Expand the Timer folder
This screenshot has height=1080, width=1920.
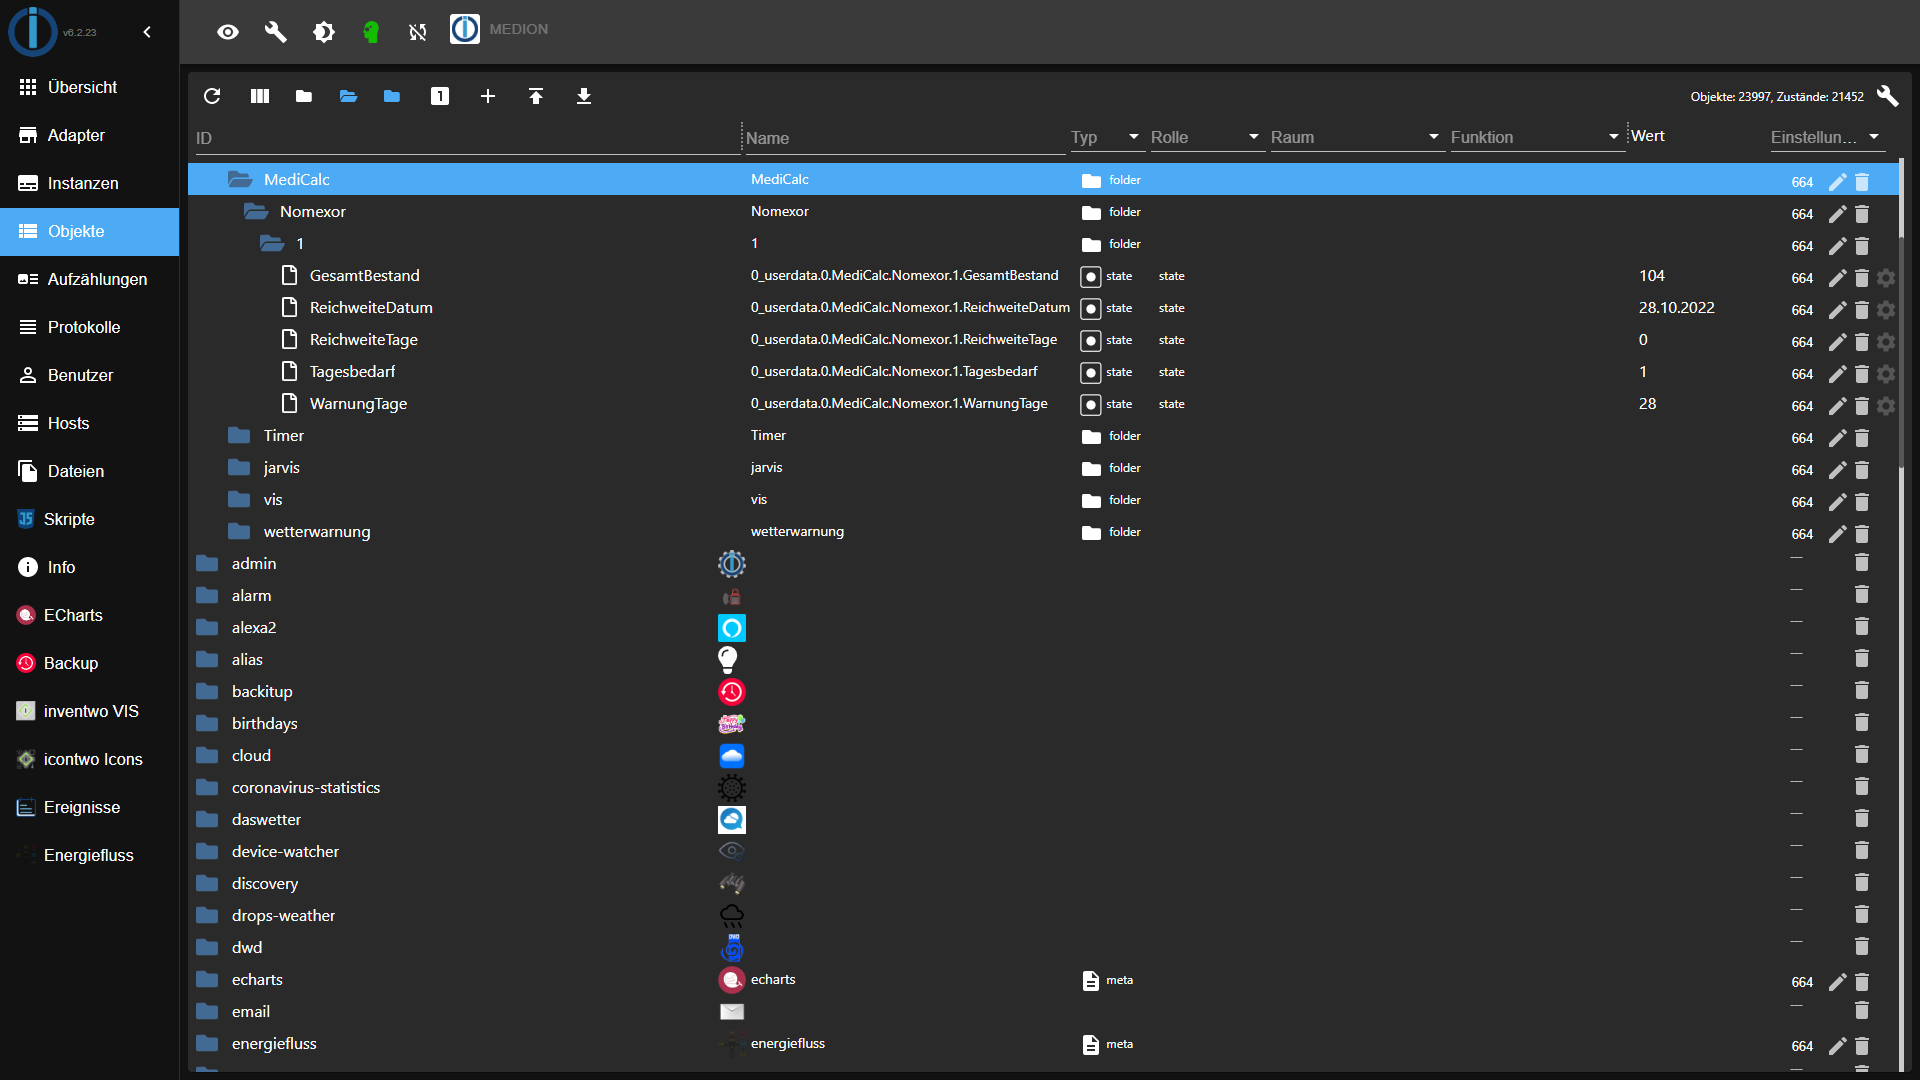tap(239, 436)
